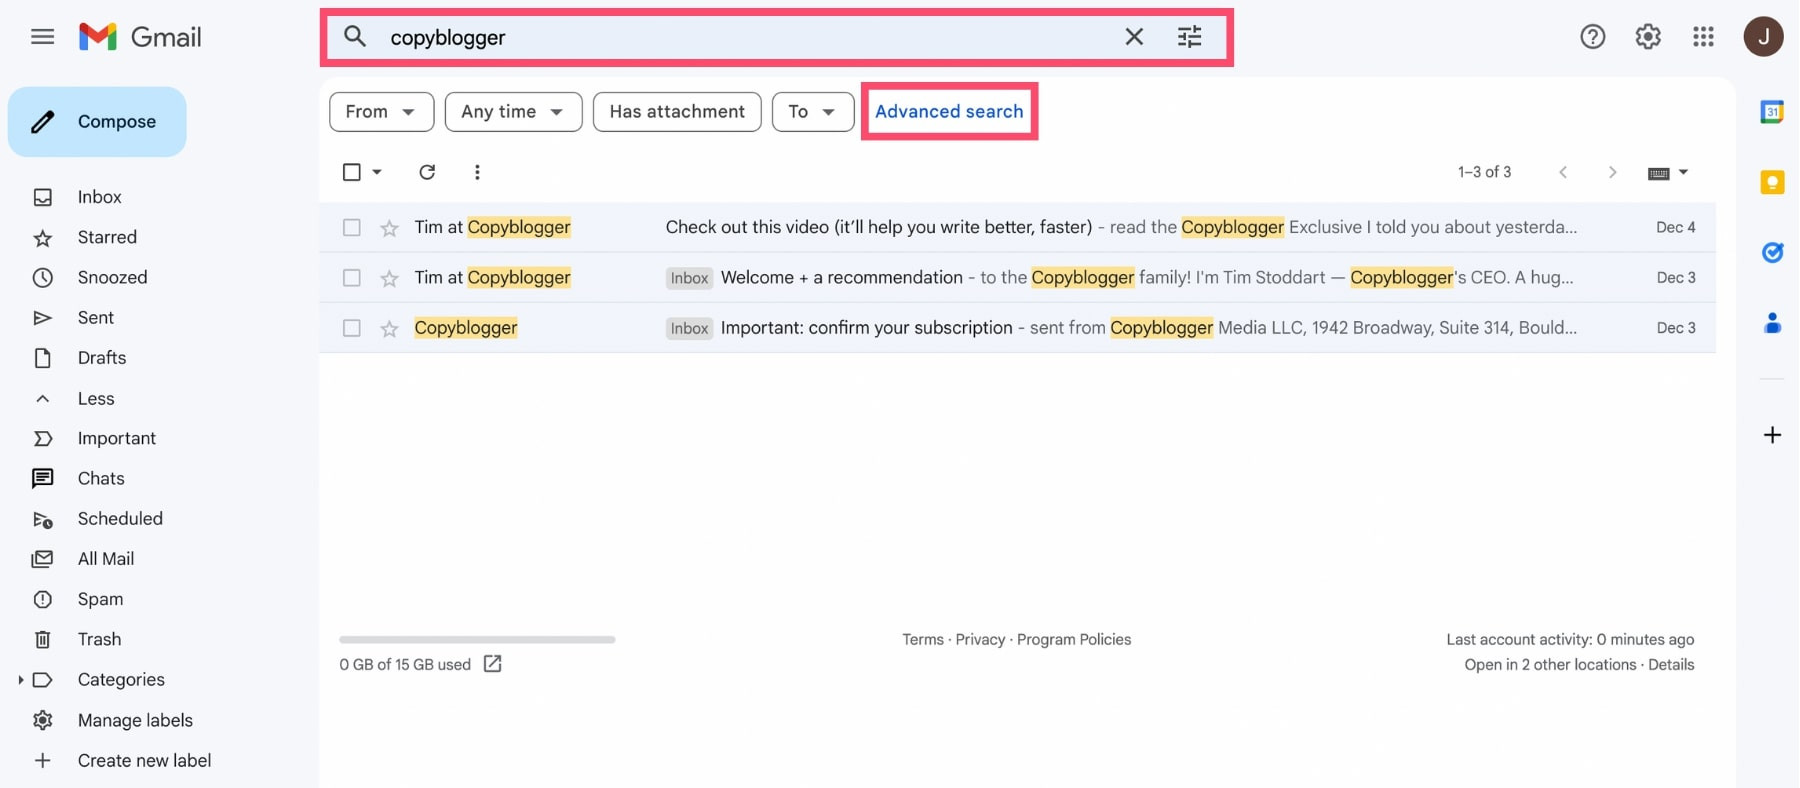Image resolution: width=1800 pixels, height=788 pixels.
Task: Toggle the select-all checkbox
Action: point(352,172)
